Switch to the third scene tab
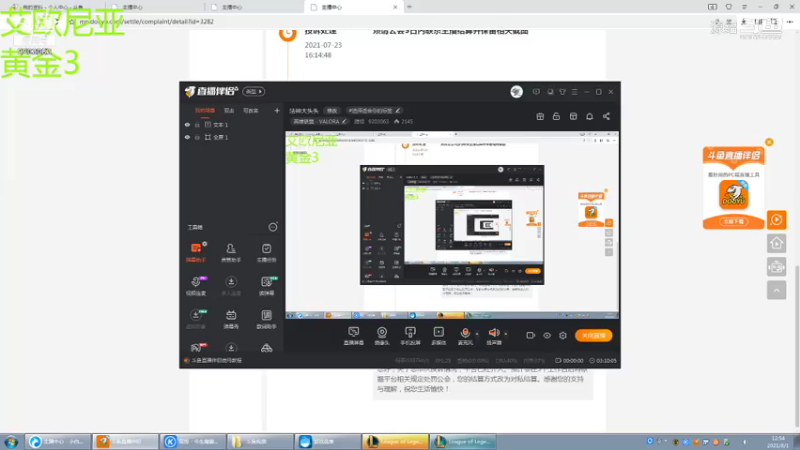This screenshot has height=450, width=800. tap(251, 111)
